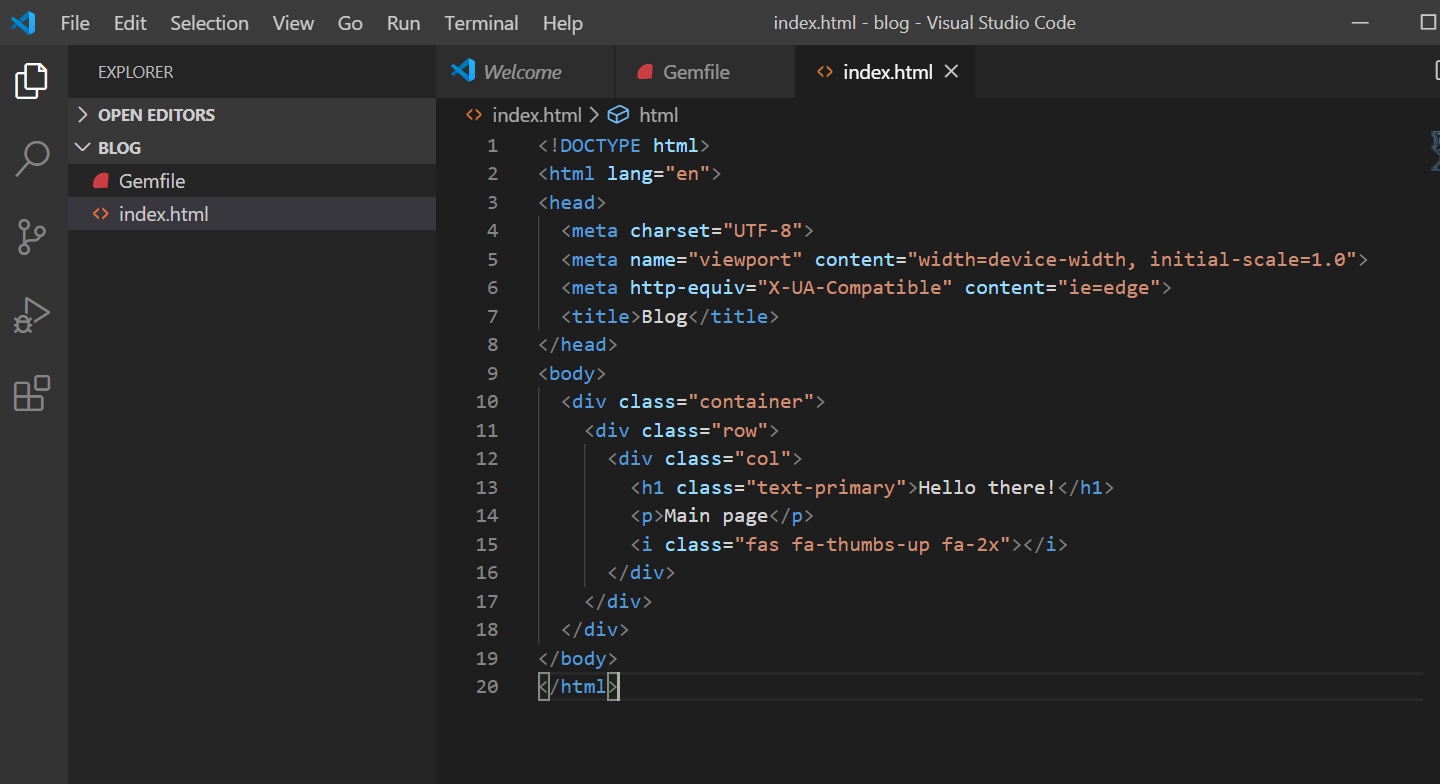
Task: Close the index.html tab
Action: [x=952, y=71]
